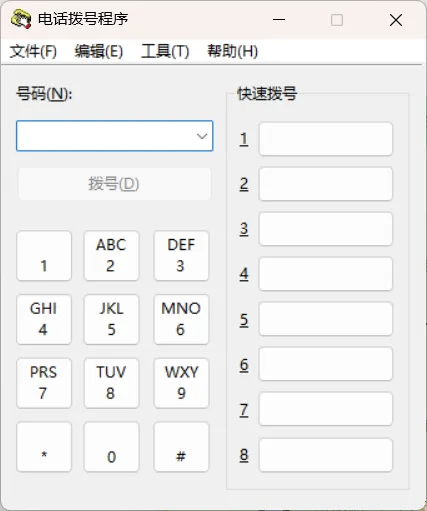Screen dimensions: 427x511
Task: Tap the DEF 3 keypad button
Action: click(x=181, y=256)
